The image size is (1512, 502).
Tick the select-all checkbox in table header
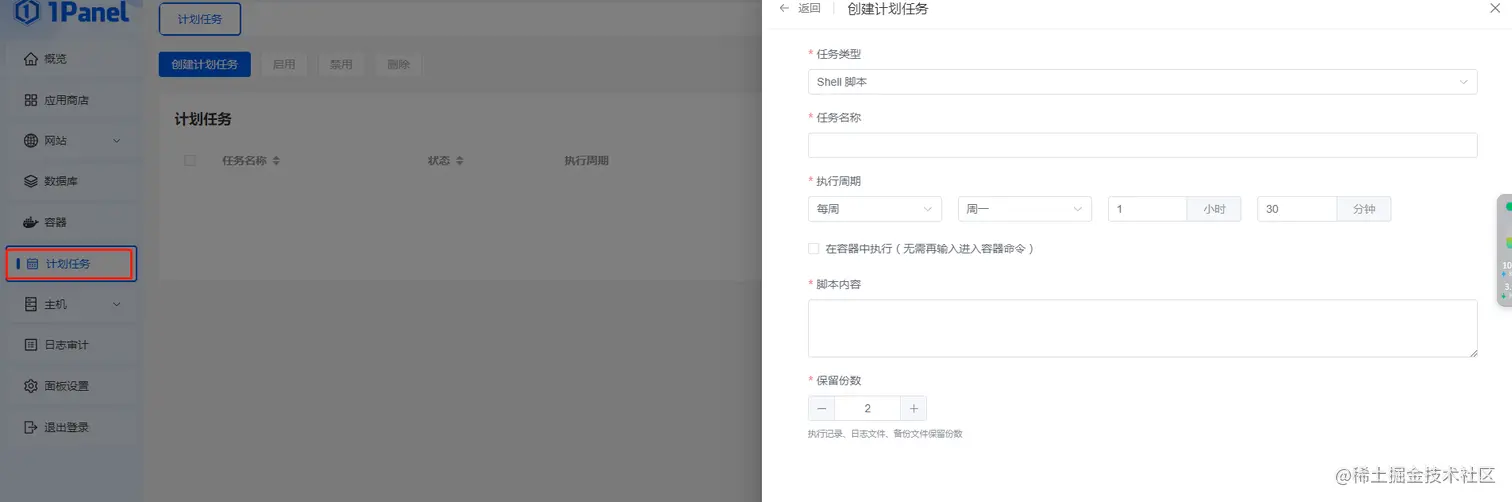[190, 160]
